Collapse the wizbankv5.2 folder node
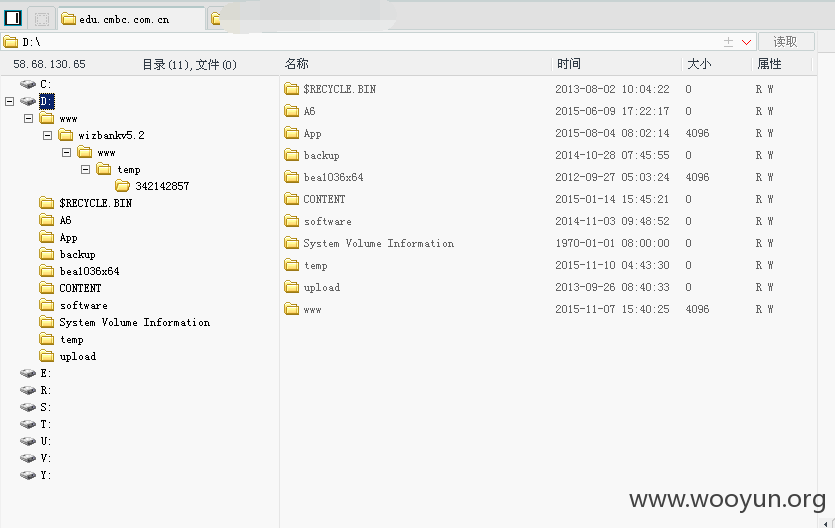The image size is (835, 528). click(47, 135)
